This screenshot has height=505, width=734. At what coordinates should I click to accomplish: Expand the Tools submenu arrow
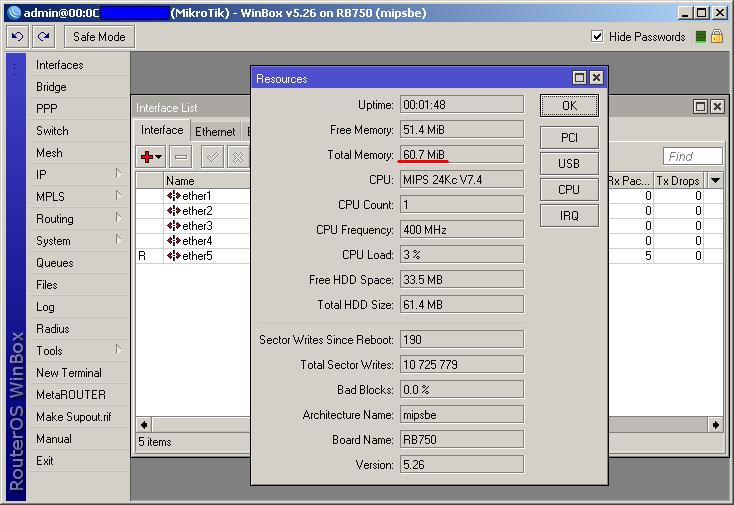118,350
